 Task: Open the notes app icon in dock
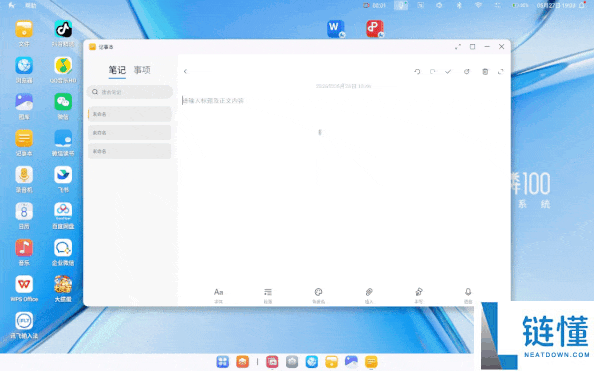click(x=371, y=362)
